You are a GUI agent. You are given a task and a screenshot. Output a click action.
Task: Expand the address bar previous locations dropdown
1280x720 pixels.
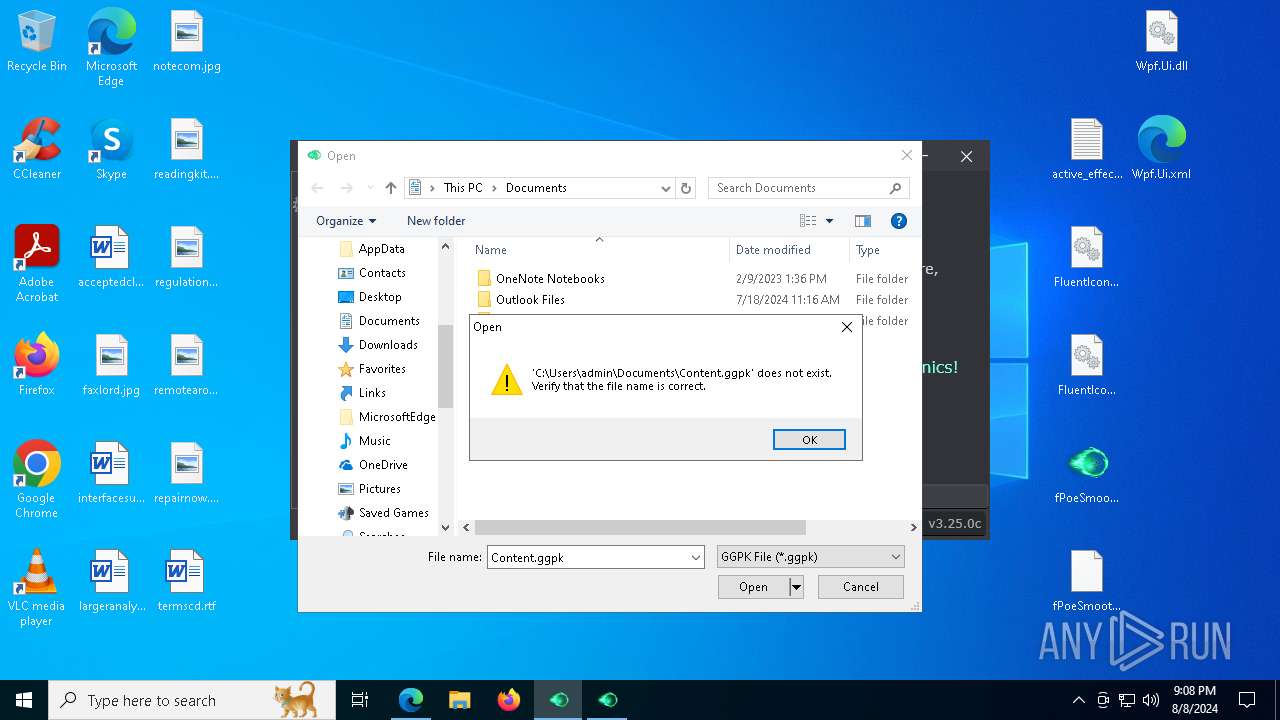(x=666, y=188)
